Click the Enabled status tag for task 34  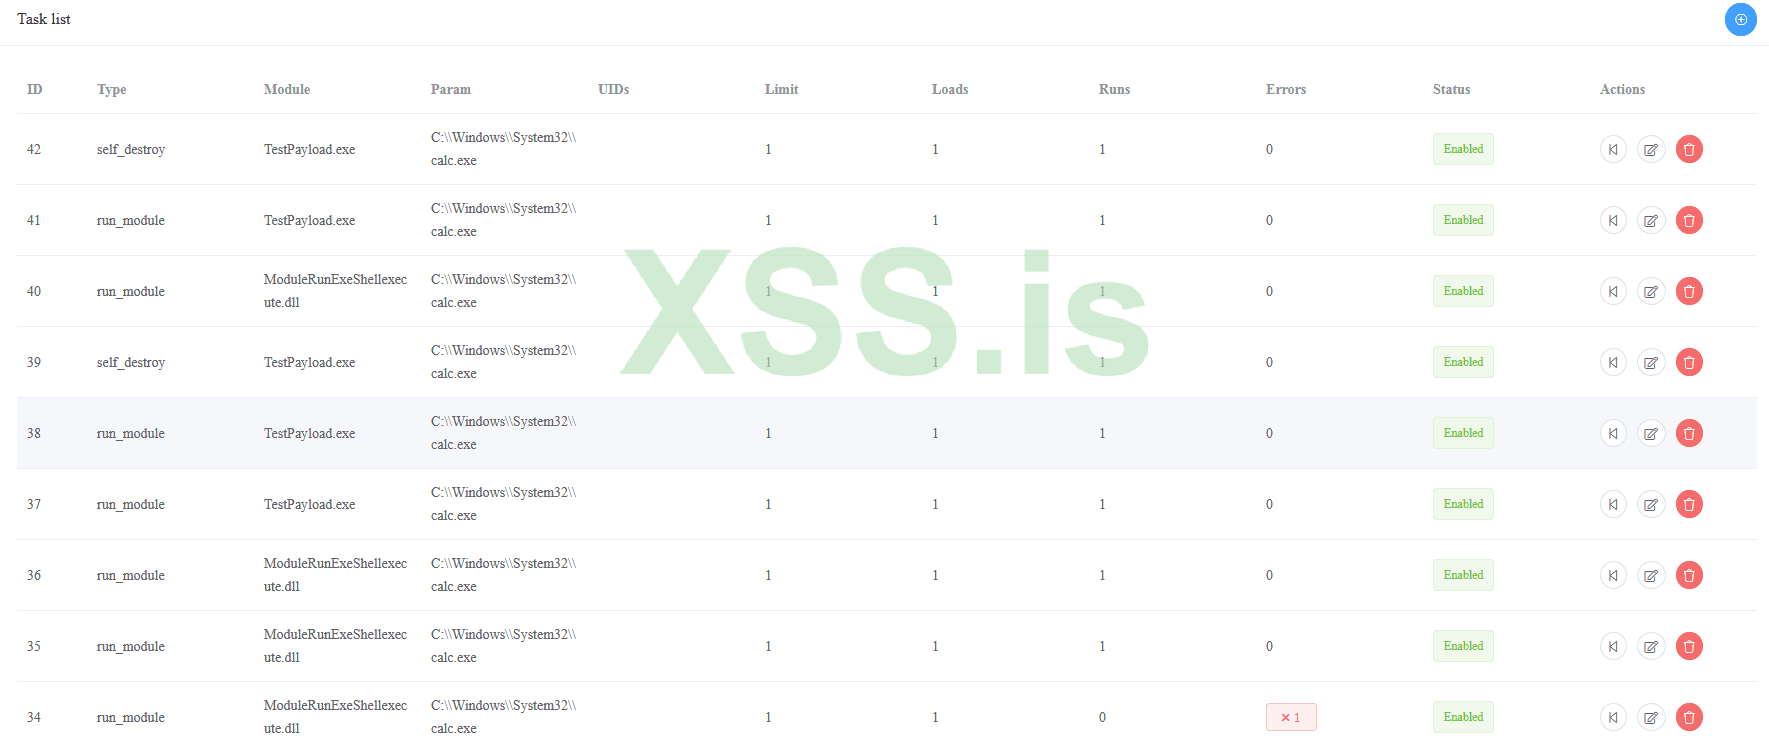coord(1463,717)
